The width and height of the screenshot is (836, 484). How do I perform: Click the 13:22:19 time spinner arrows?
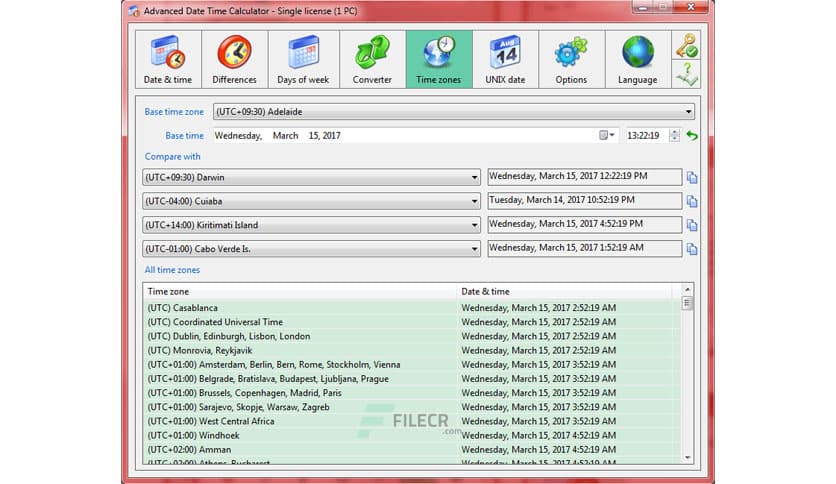(x=674, y=135)
